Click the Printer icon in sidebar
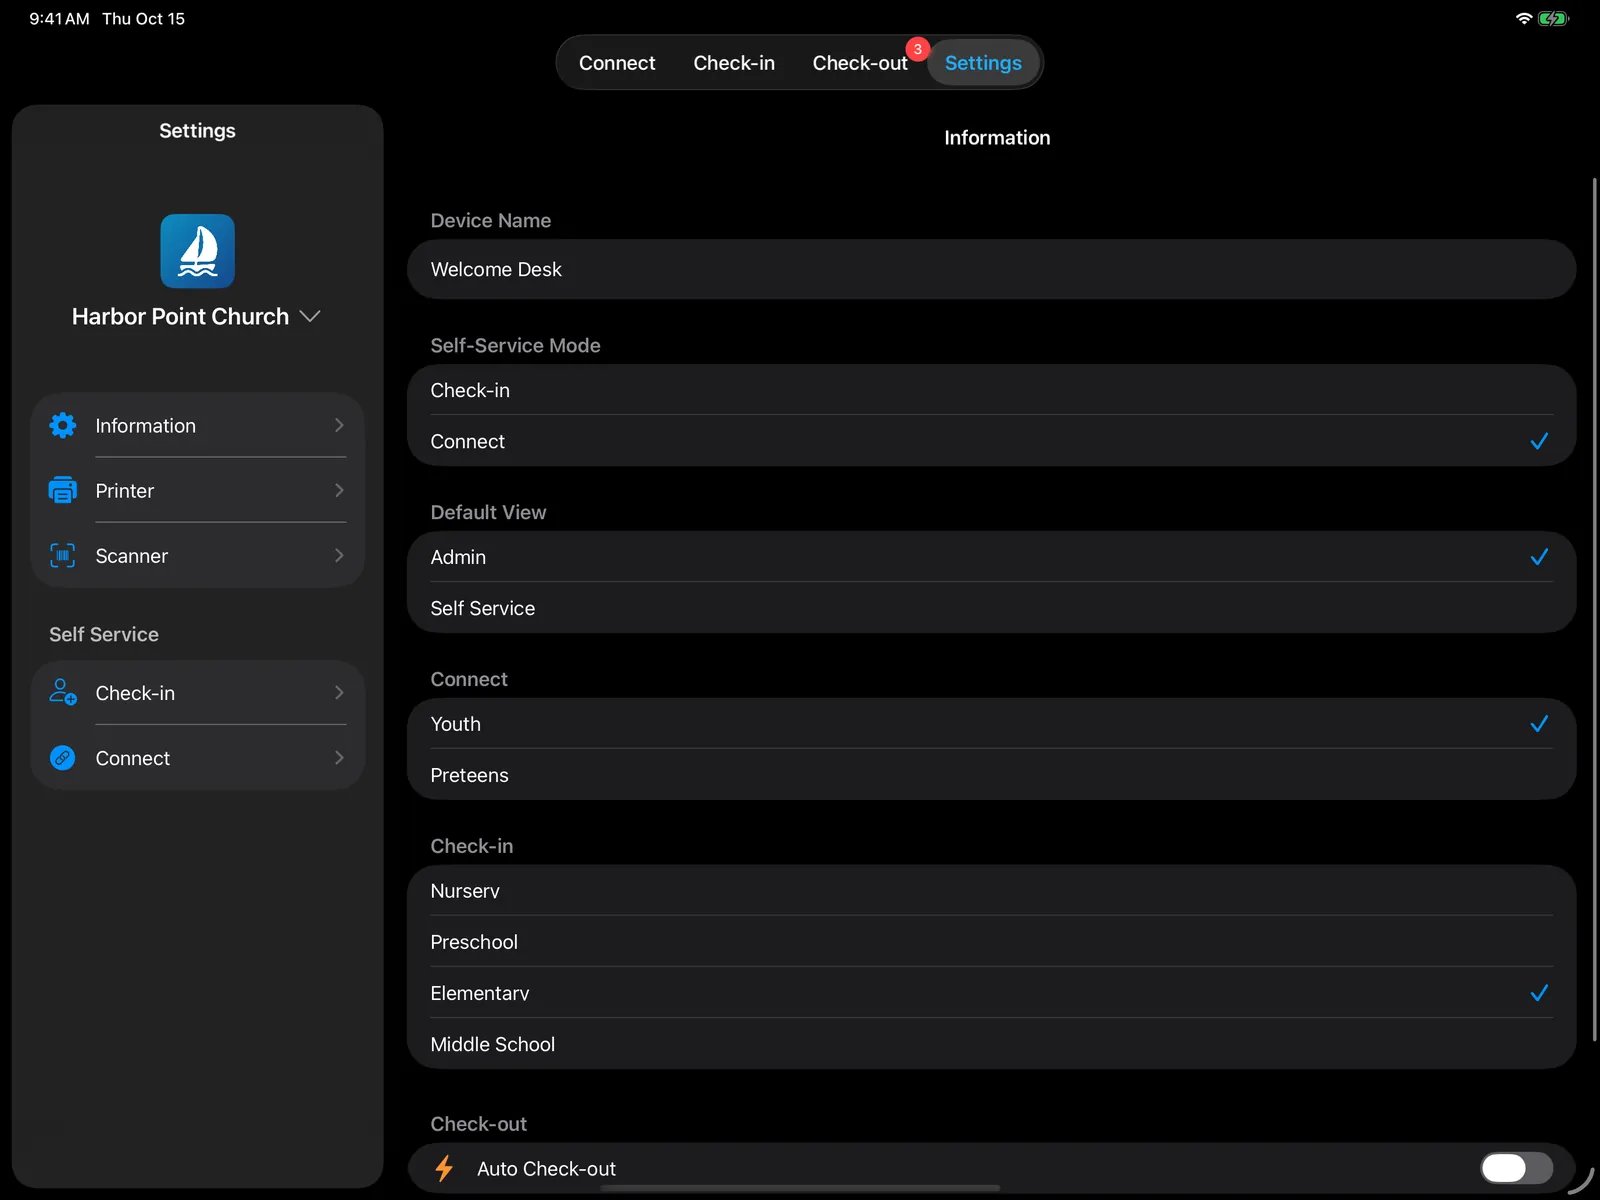This screenshot has width=1600, height=1200. (x=63, y=490)
